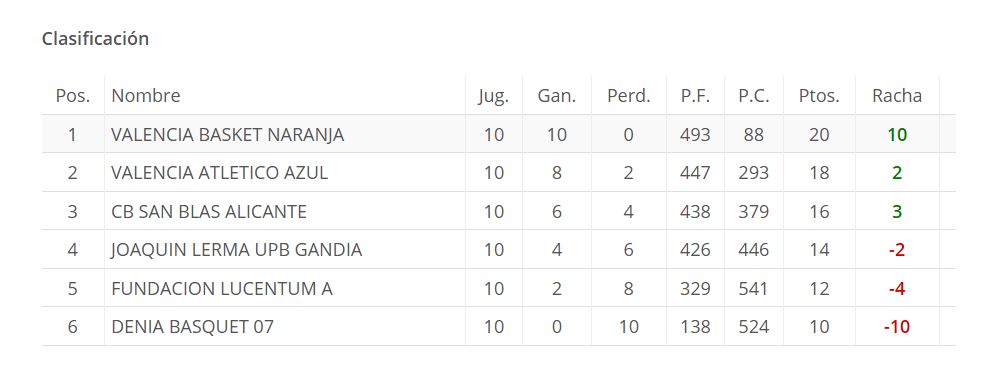
Task: Click the red streak value -10
Action: point(897,327)
